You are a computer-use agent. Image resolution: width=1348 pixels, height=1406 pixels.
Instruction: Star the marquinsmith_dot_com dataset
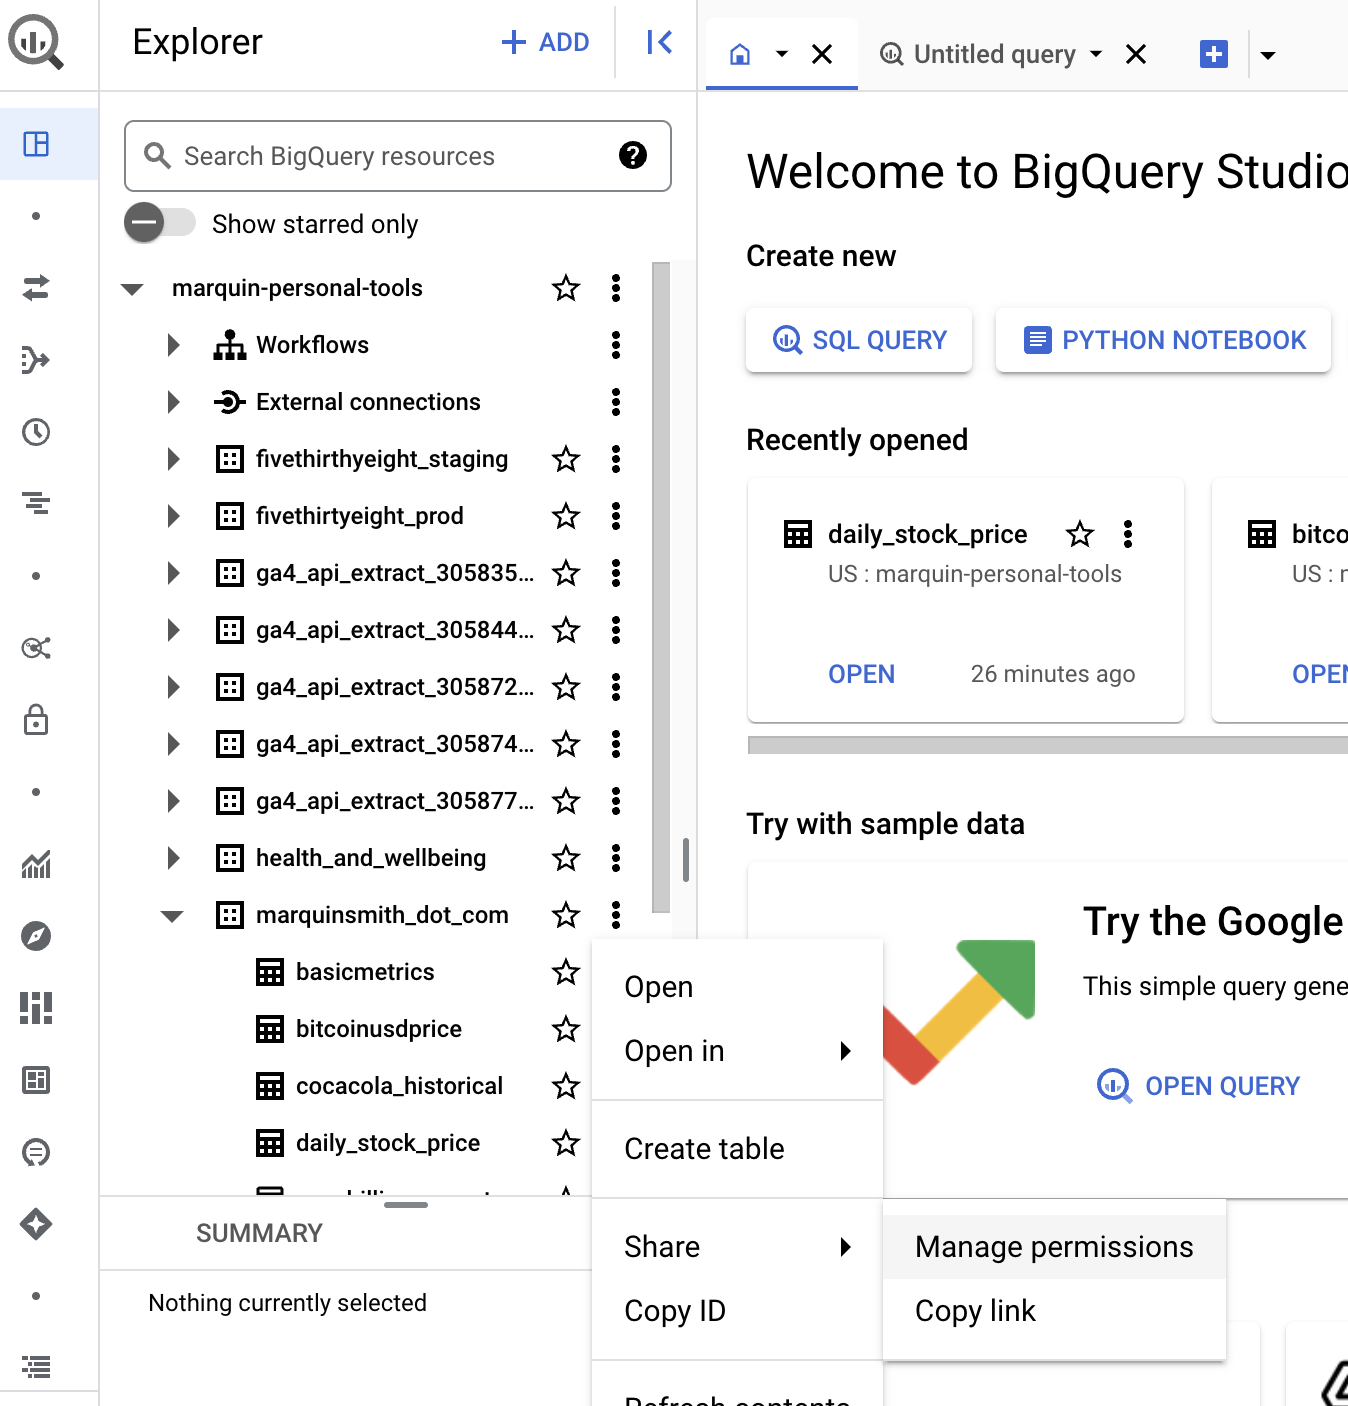pos(566,915)
